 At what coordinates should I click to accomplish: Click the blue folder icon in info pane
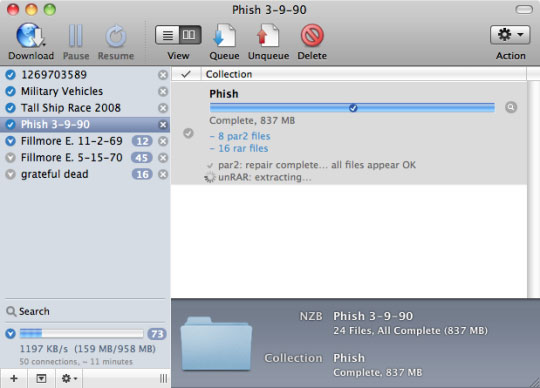coord(216,344)
